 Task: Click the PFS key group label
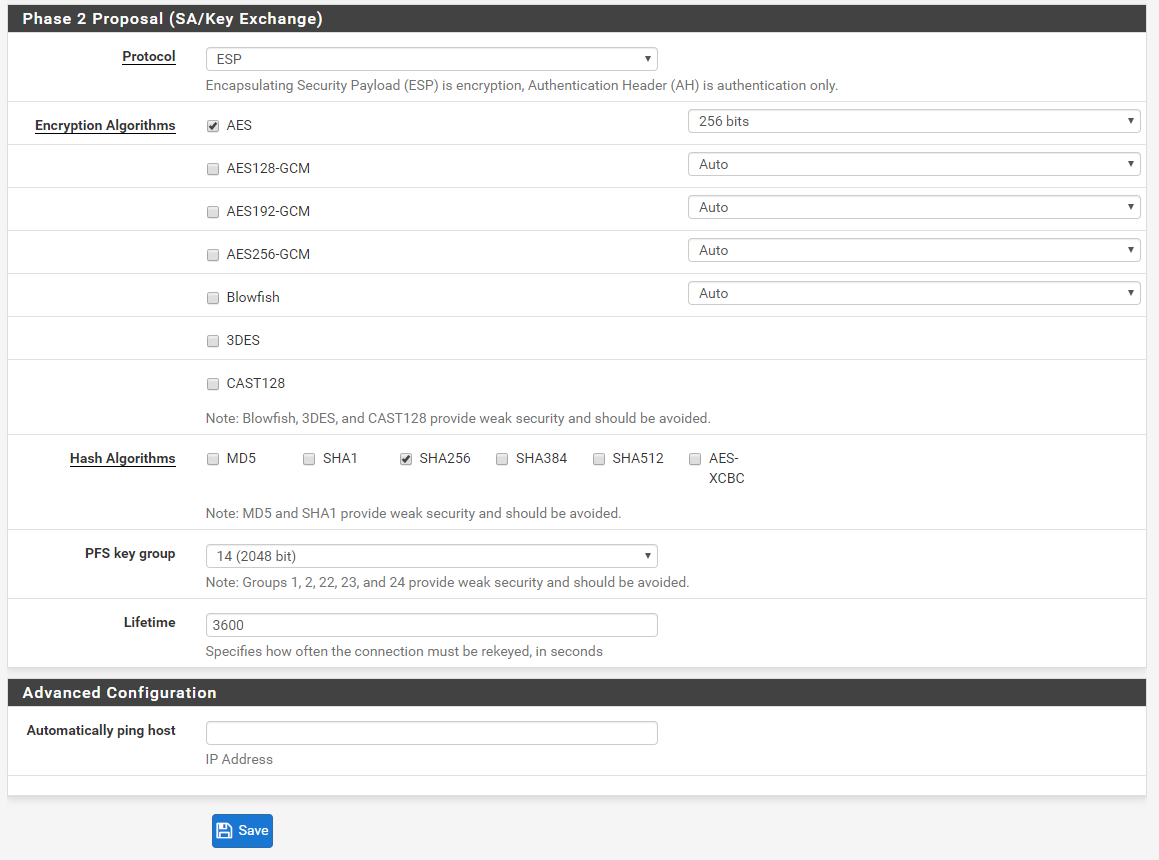[x=130, y=553]
